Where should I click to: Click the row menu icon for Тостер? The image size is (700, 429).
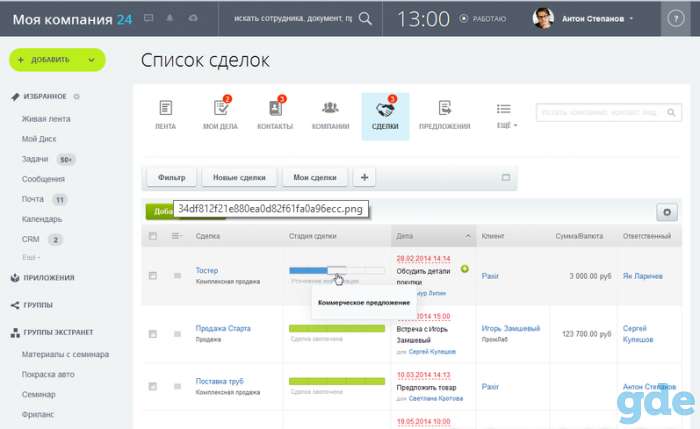coord(177,276)
